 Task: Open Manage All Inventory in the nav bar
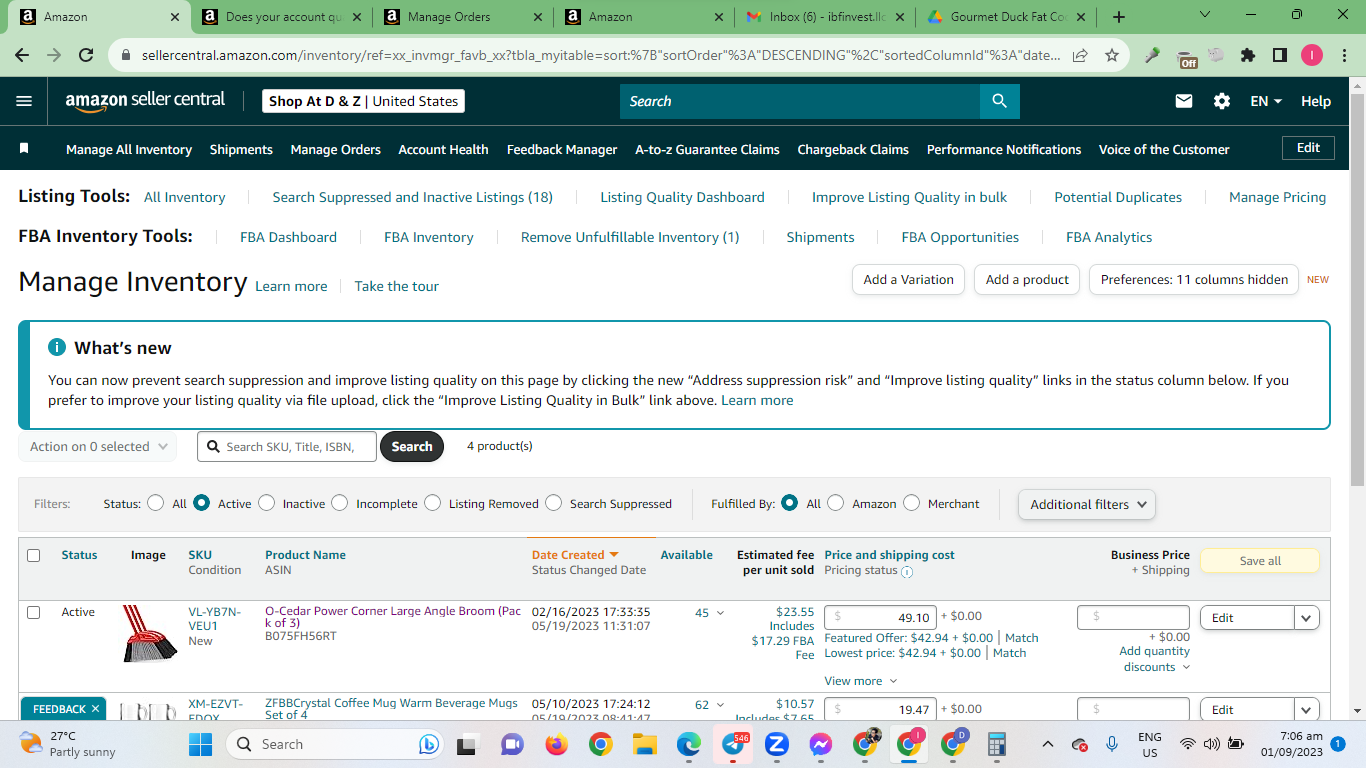coord(129,149)
